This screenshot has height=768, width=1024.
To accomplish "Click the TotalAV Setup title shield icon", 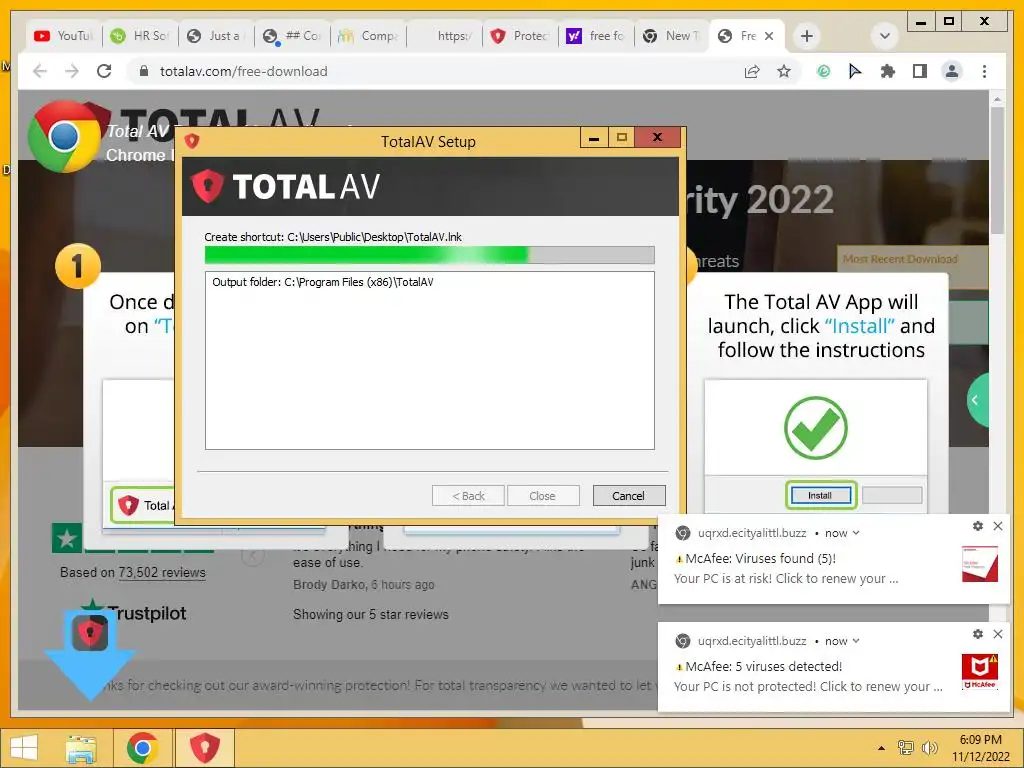I will pyautogui.click(x=192, y=141).
